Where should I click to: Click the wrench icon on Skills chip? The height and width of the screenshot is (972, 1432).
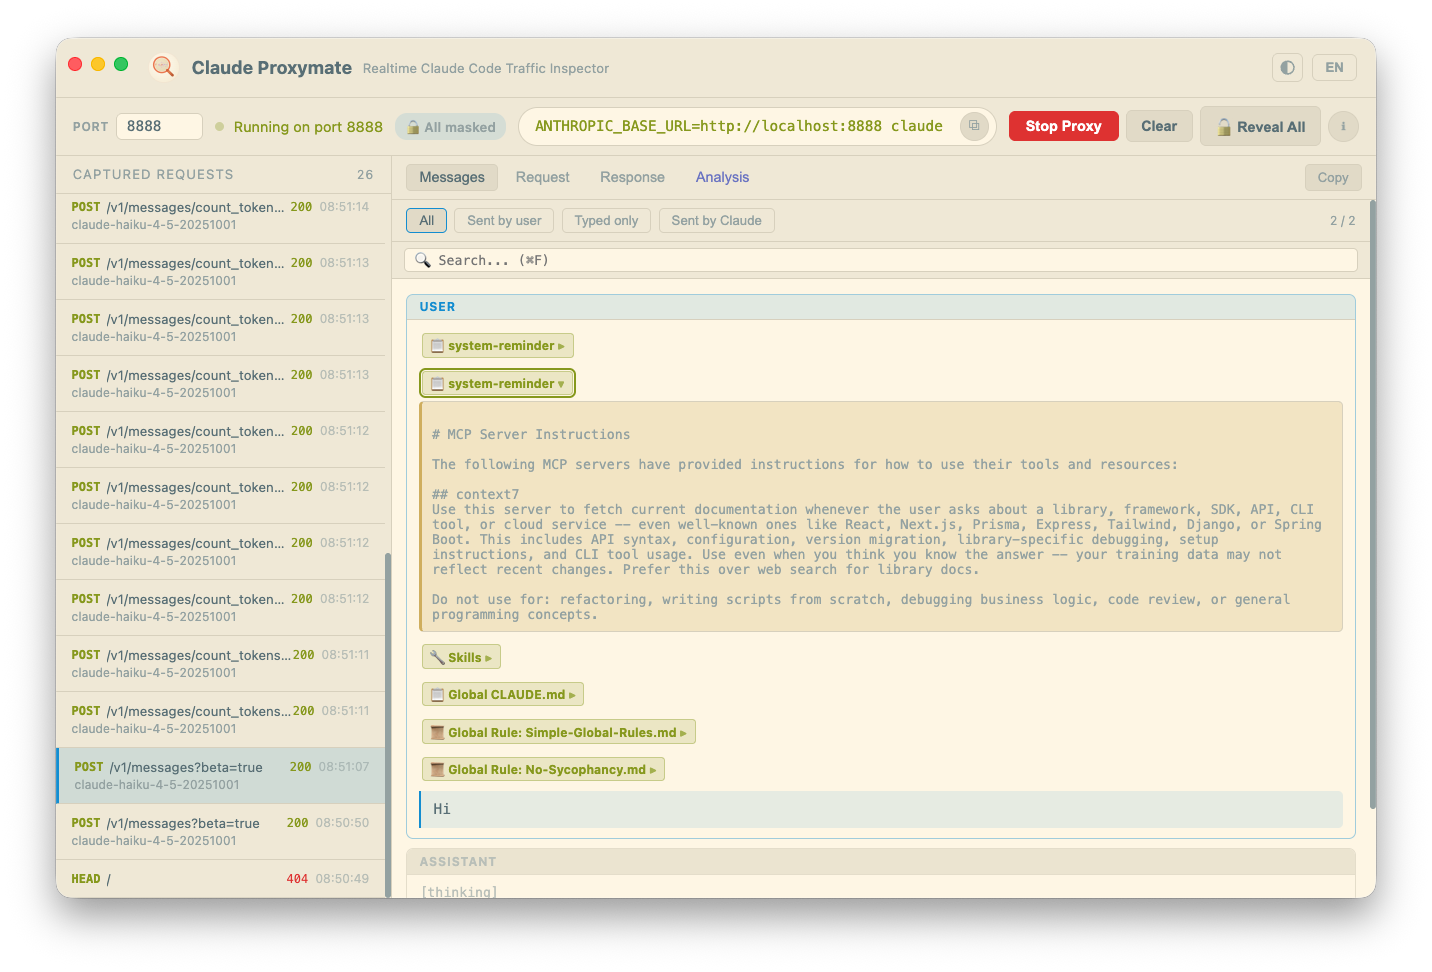437,657
